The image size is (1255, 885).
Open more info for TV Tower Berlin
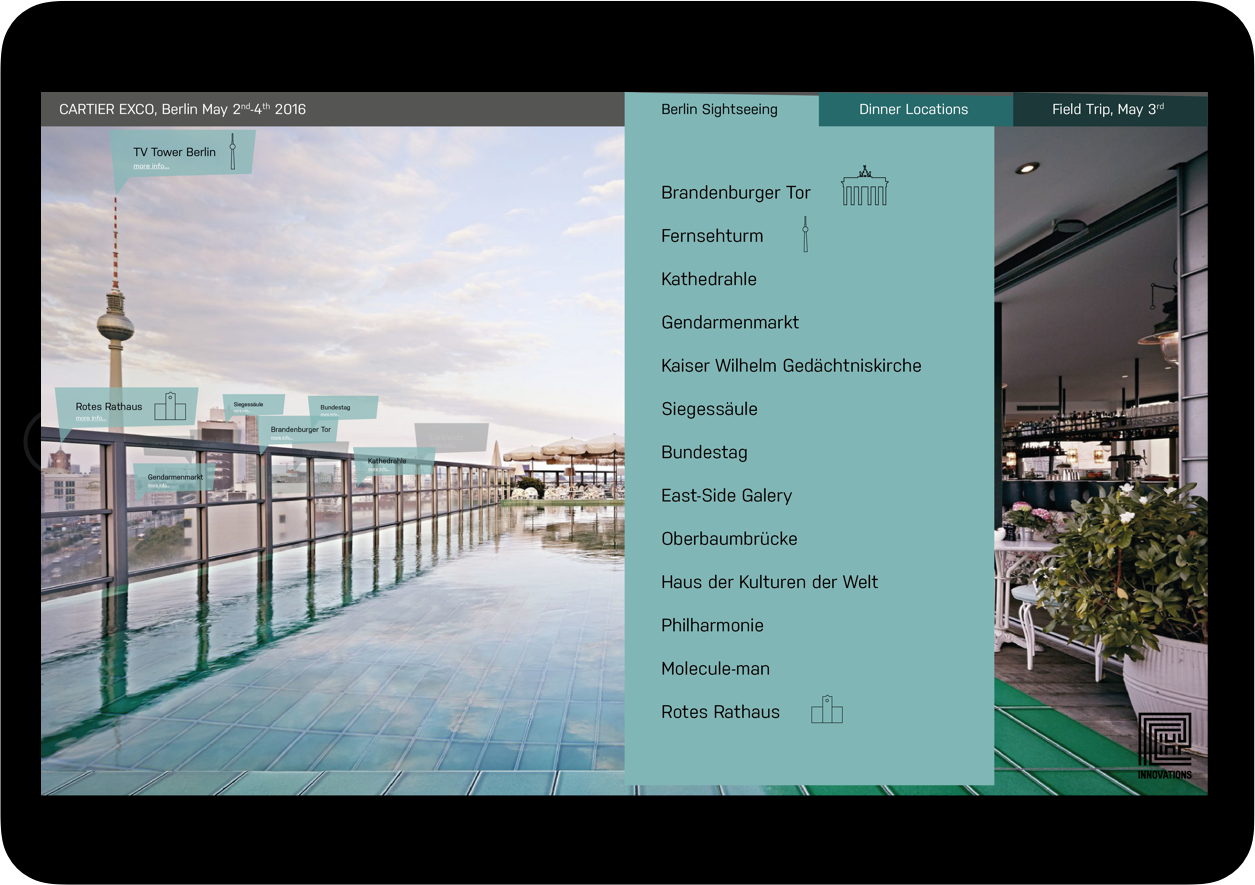[151, 166]
